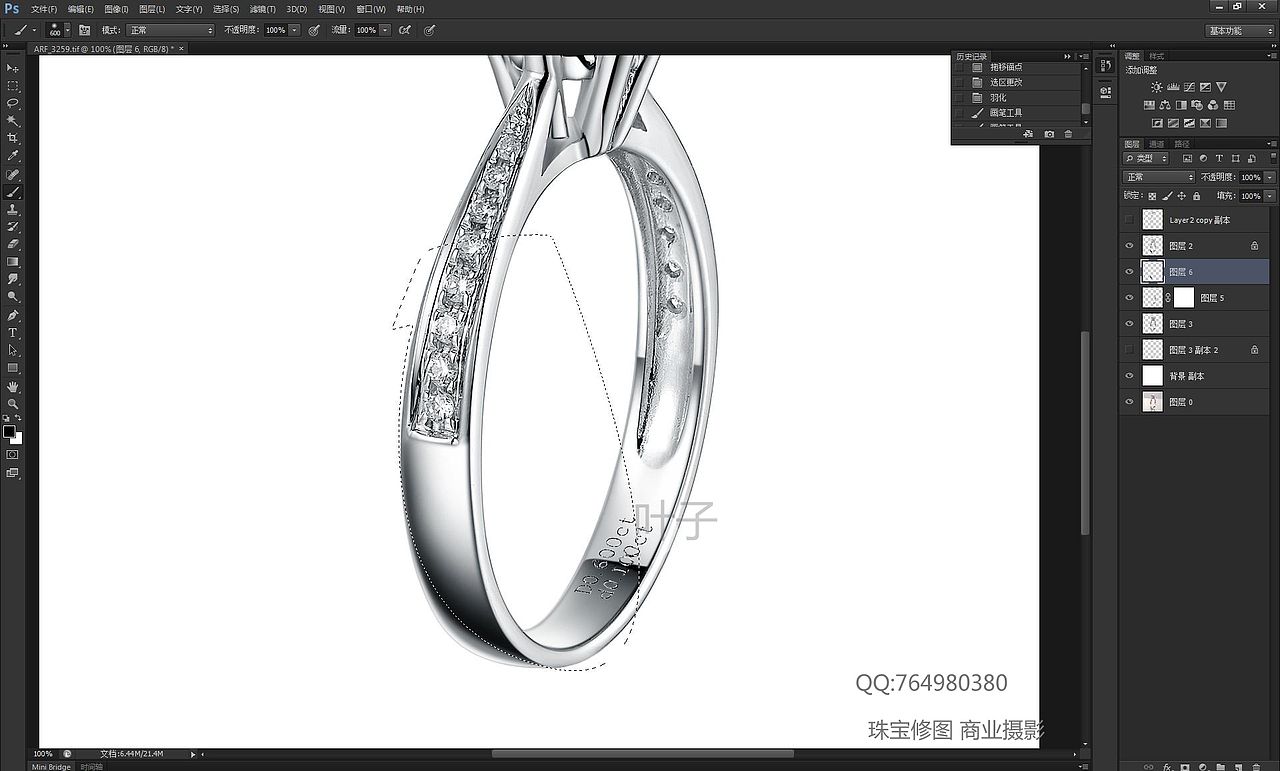Select the Pen tool
Viewport: 1280px width, 771px height.
click(x=13, y=315)
